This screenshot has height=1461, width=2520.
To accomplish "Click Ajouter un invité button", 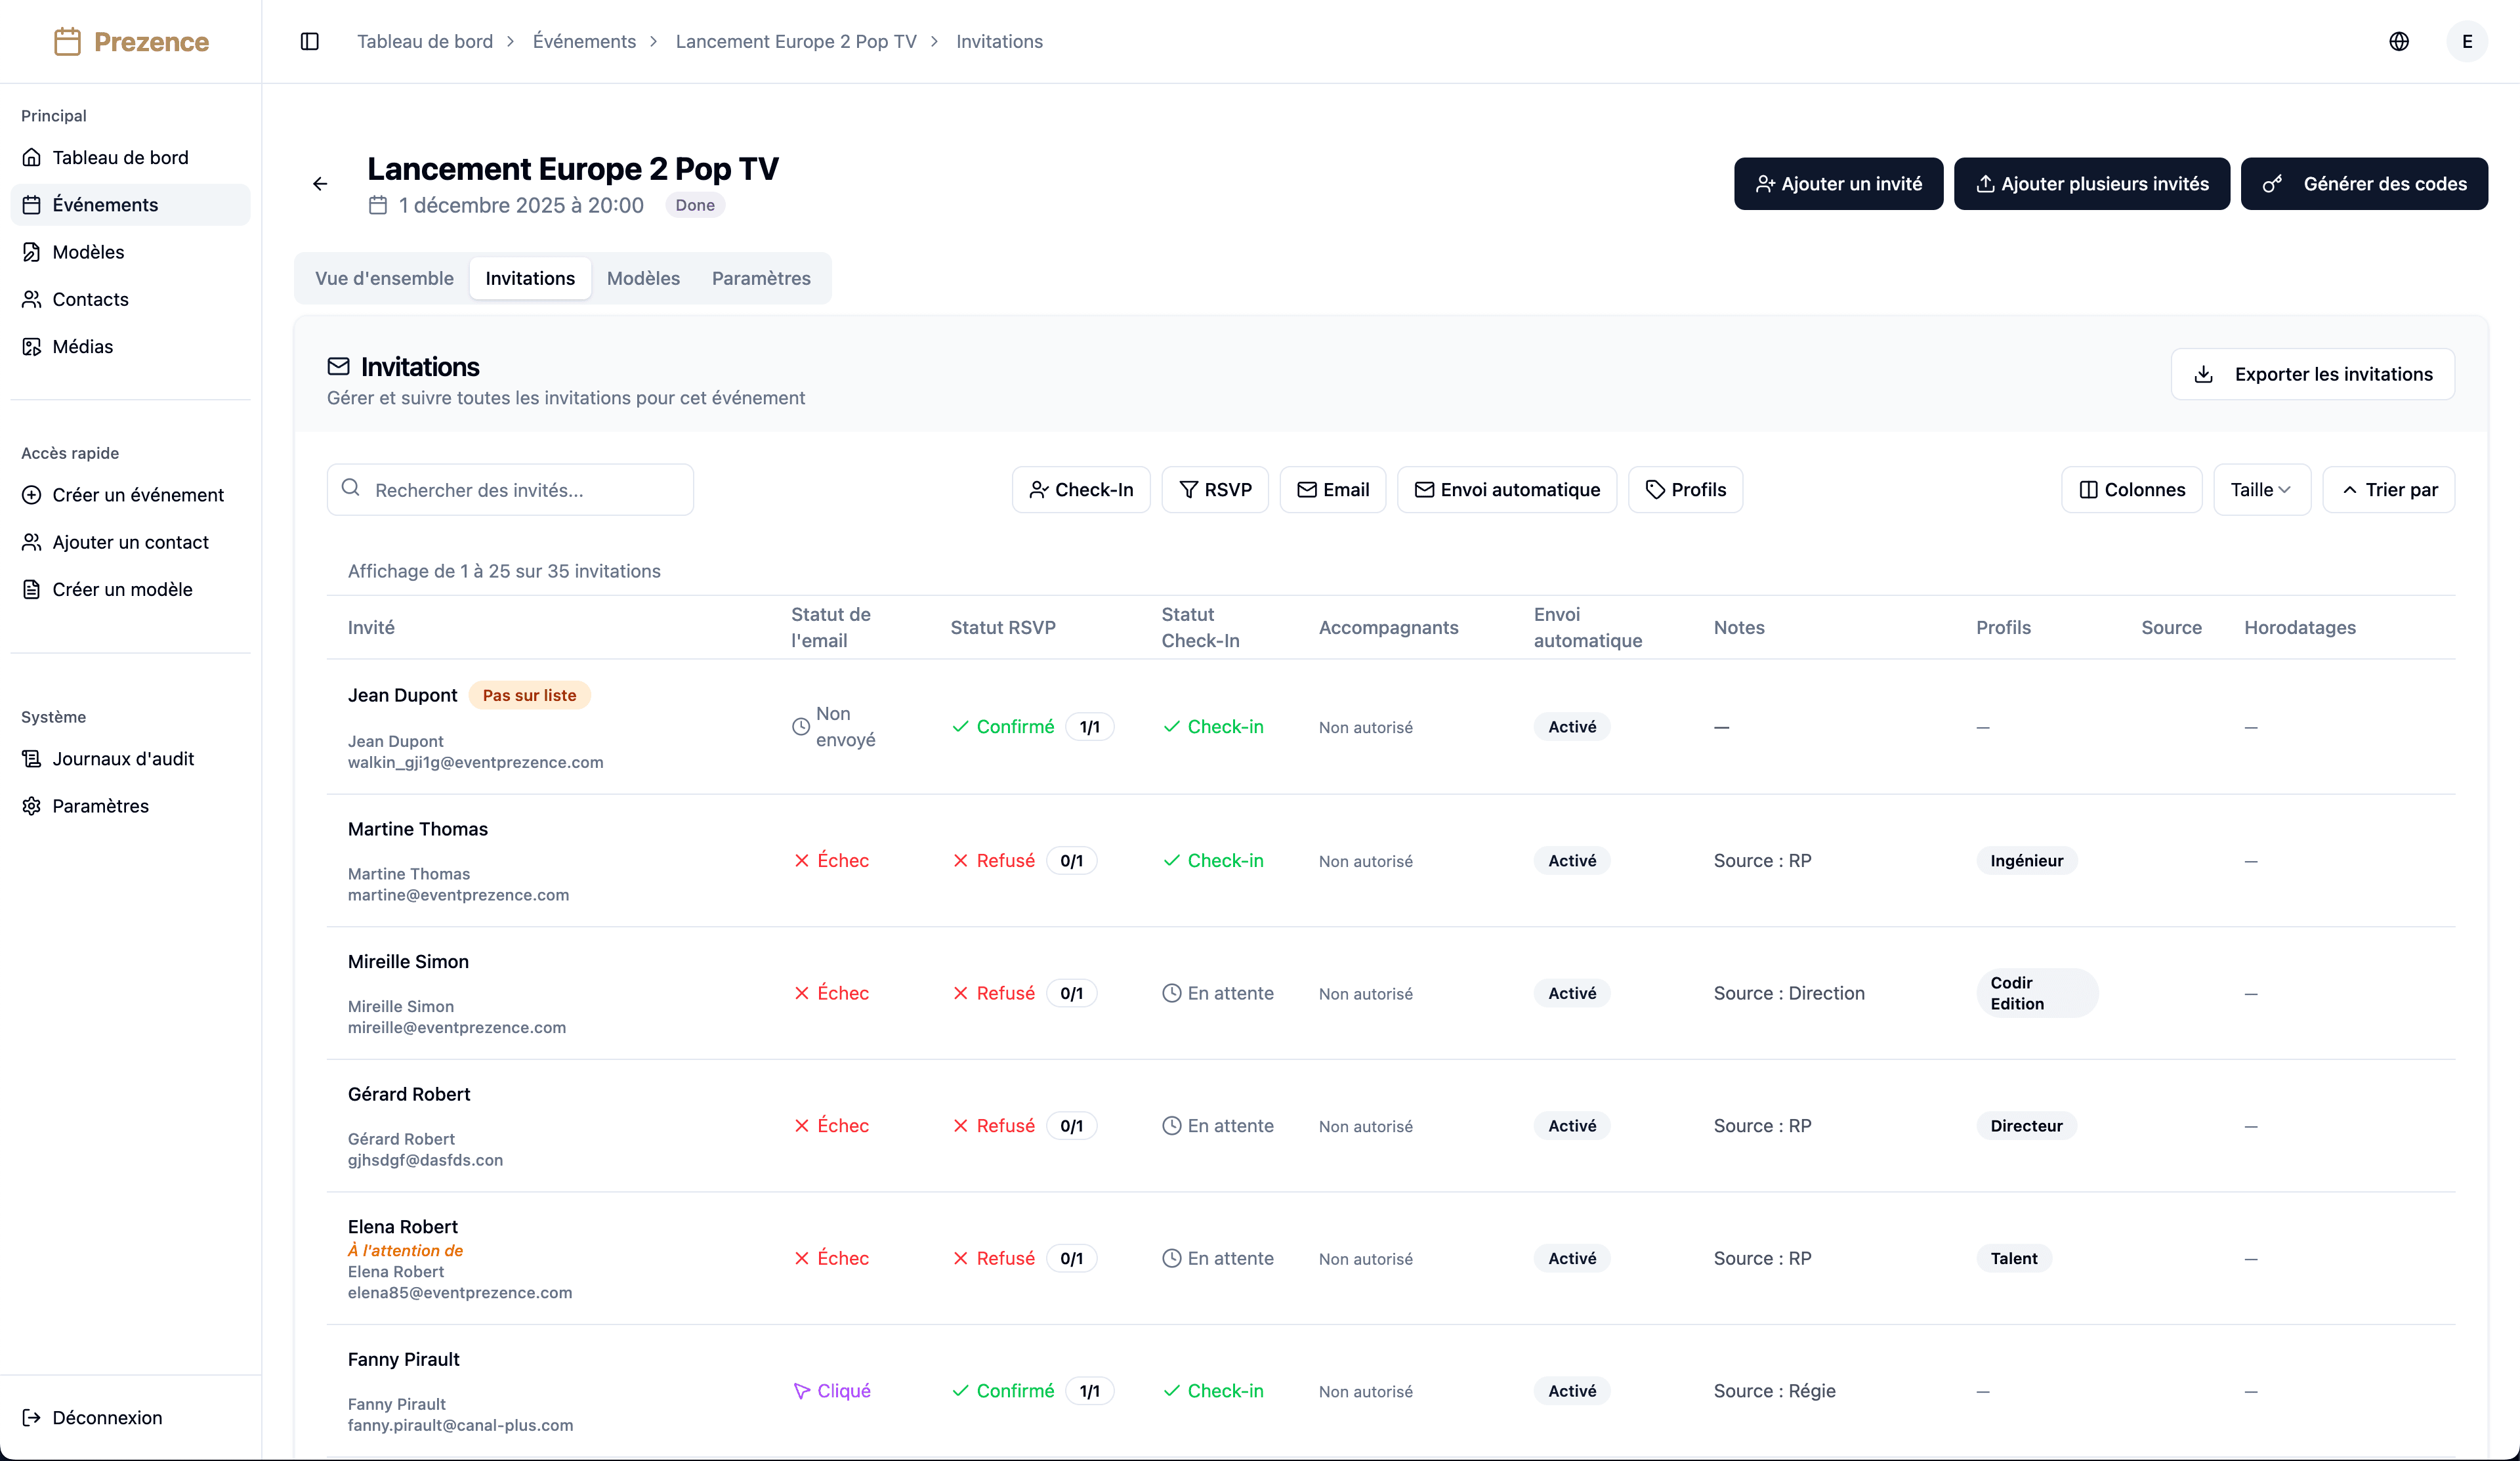I will (x=1838, y=184).
